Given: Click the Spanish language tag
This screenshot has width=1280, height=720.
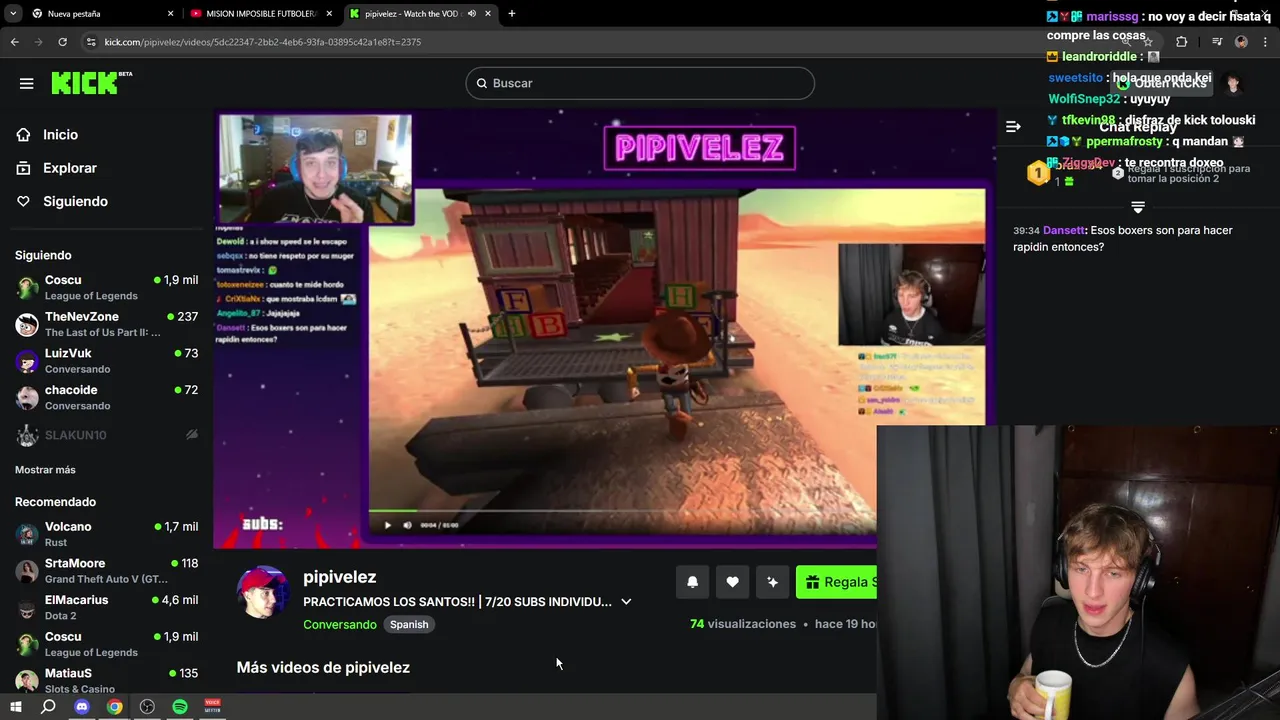Looking at the screenshot, I should click(409, 624).
